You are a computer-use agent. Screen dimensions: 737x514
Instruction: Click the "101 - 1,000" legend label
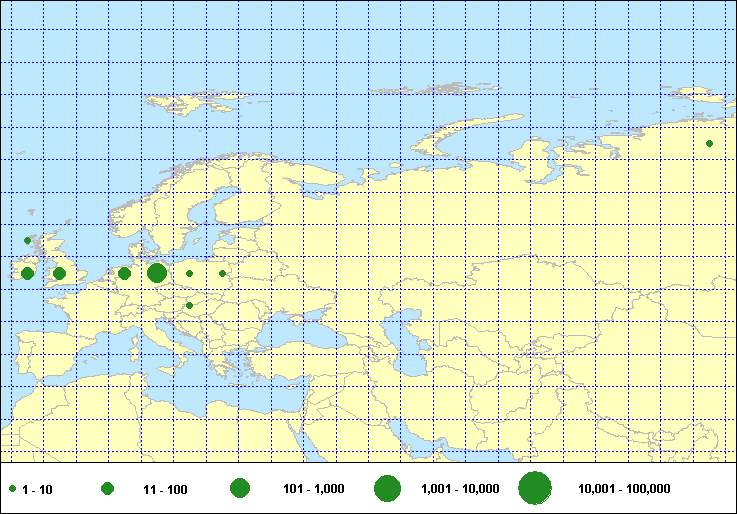coord(314,489)
